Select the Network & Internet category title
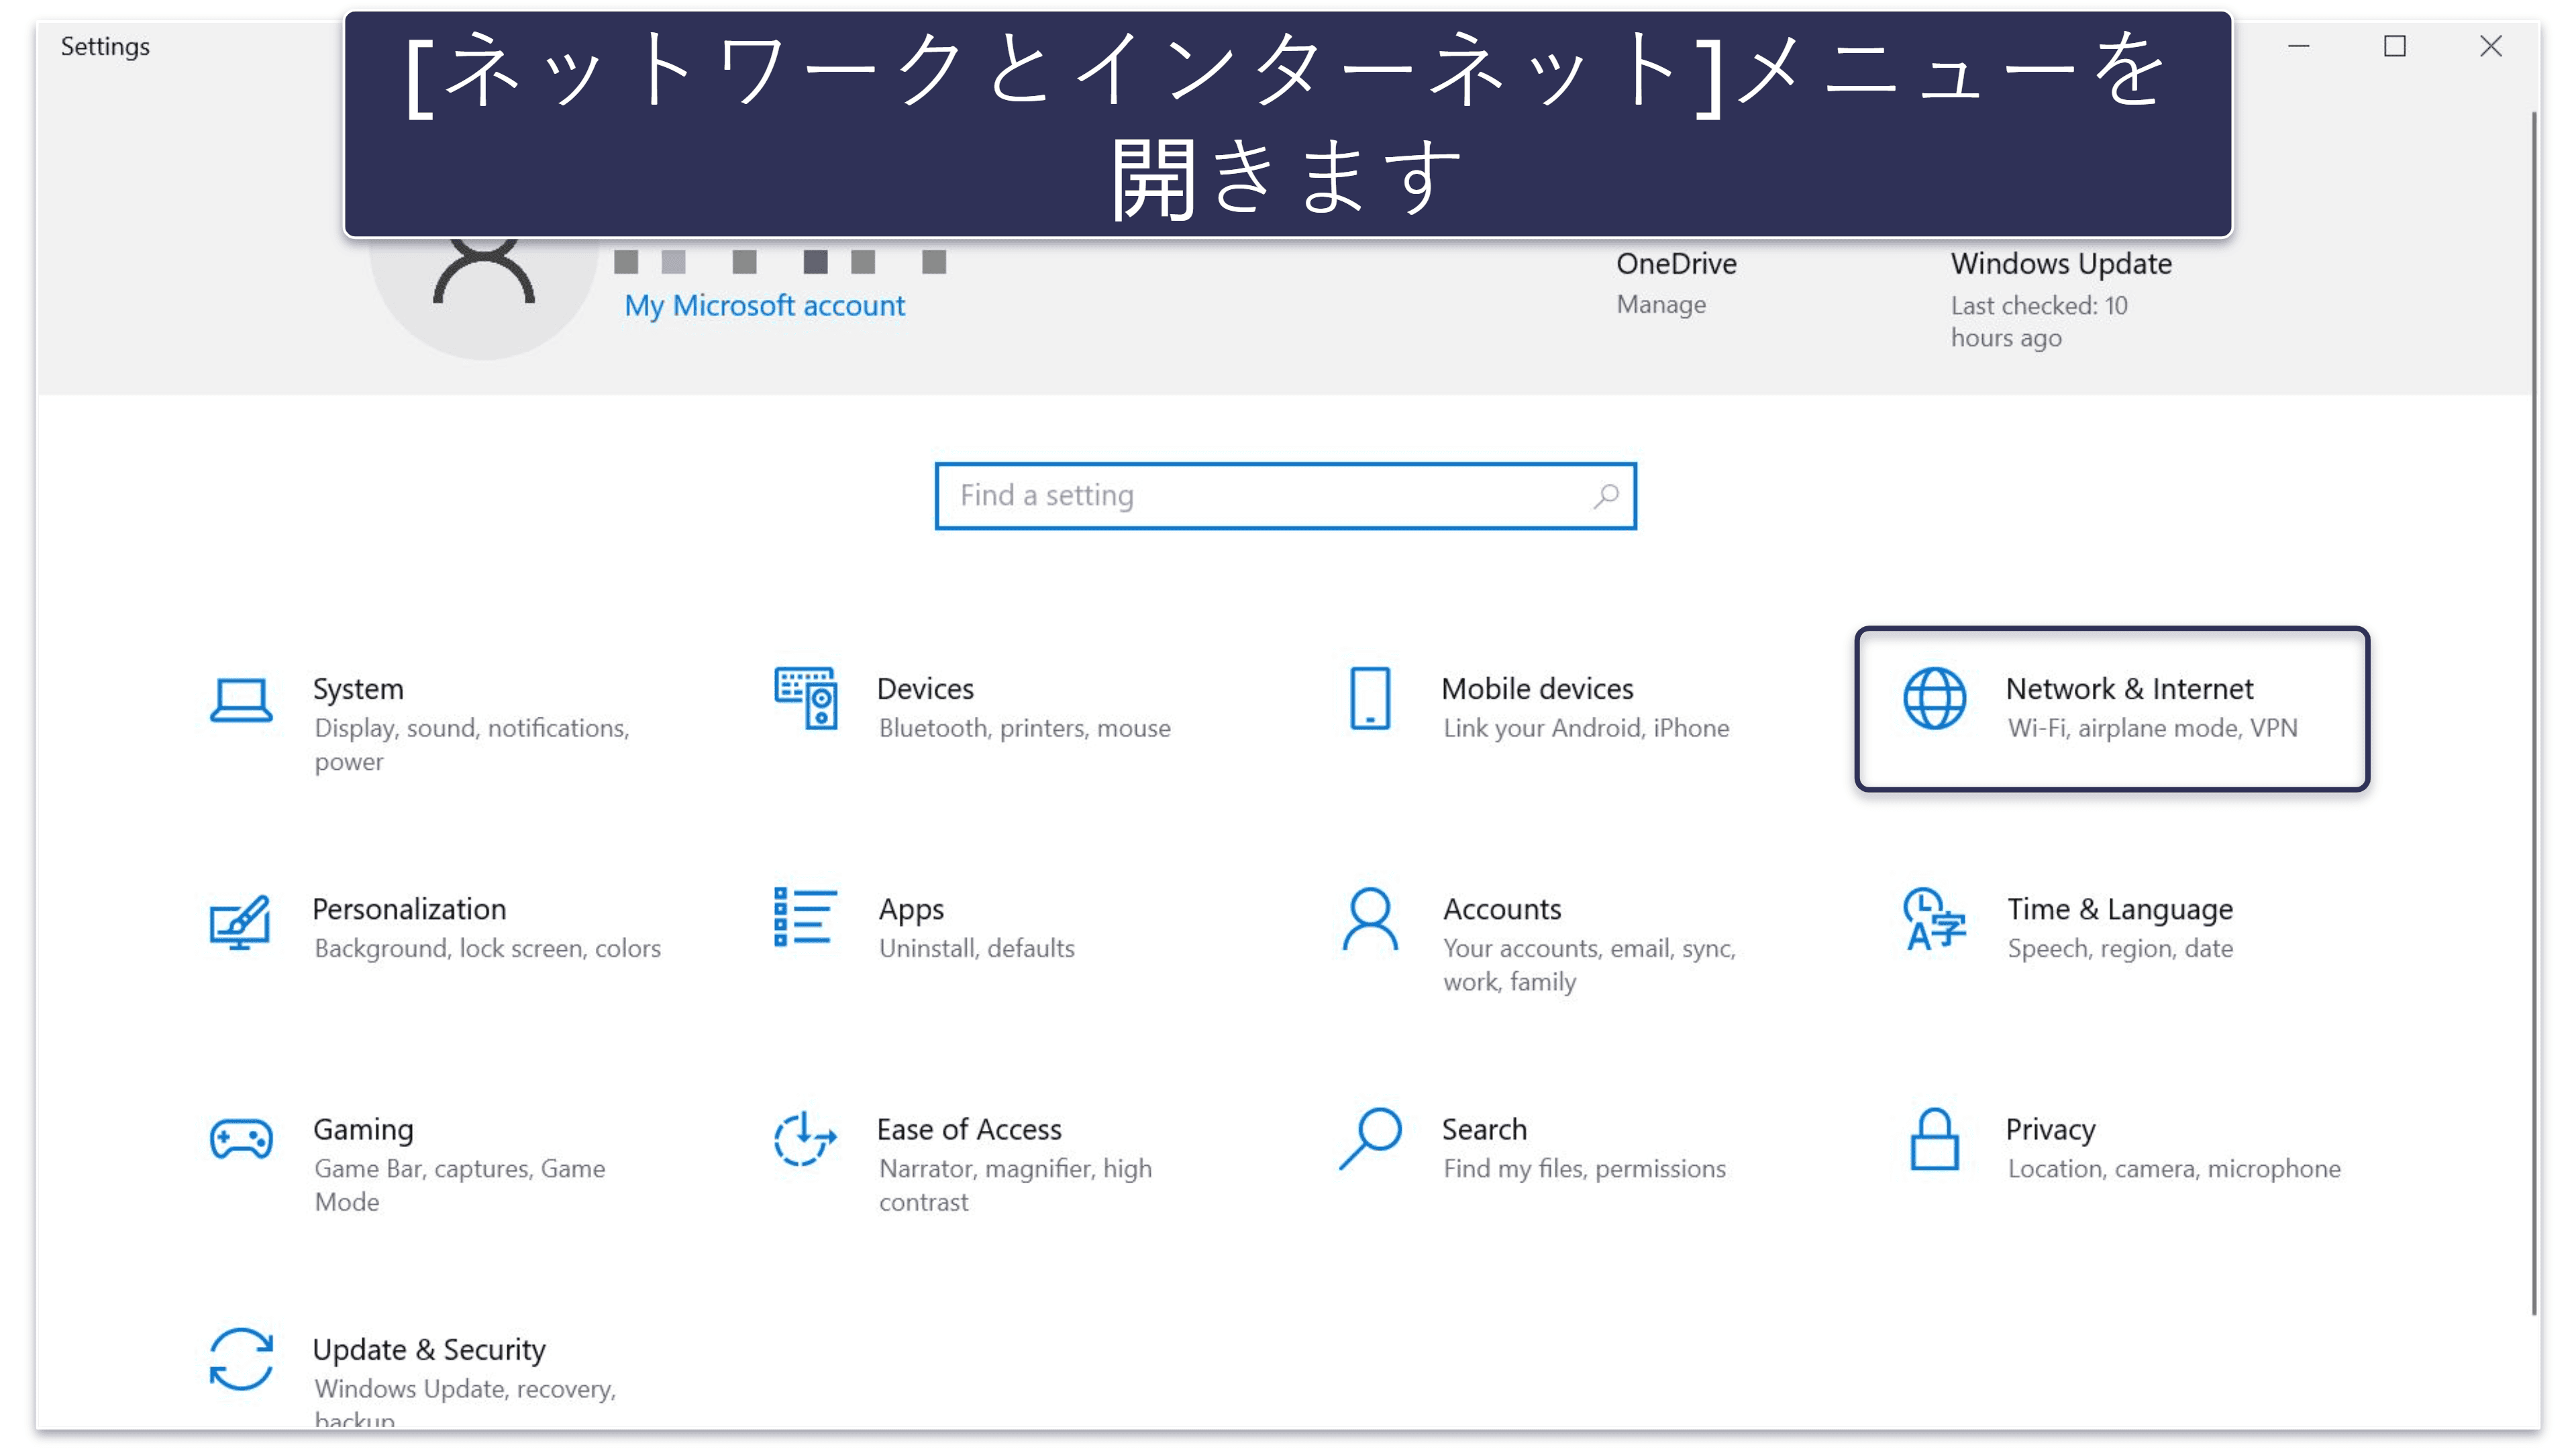 point(2129,688)
